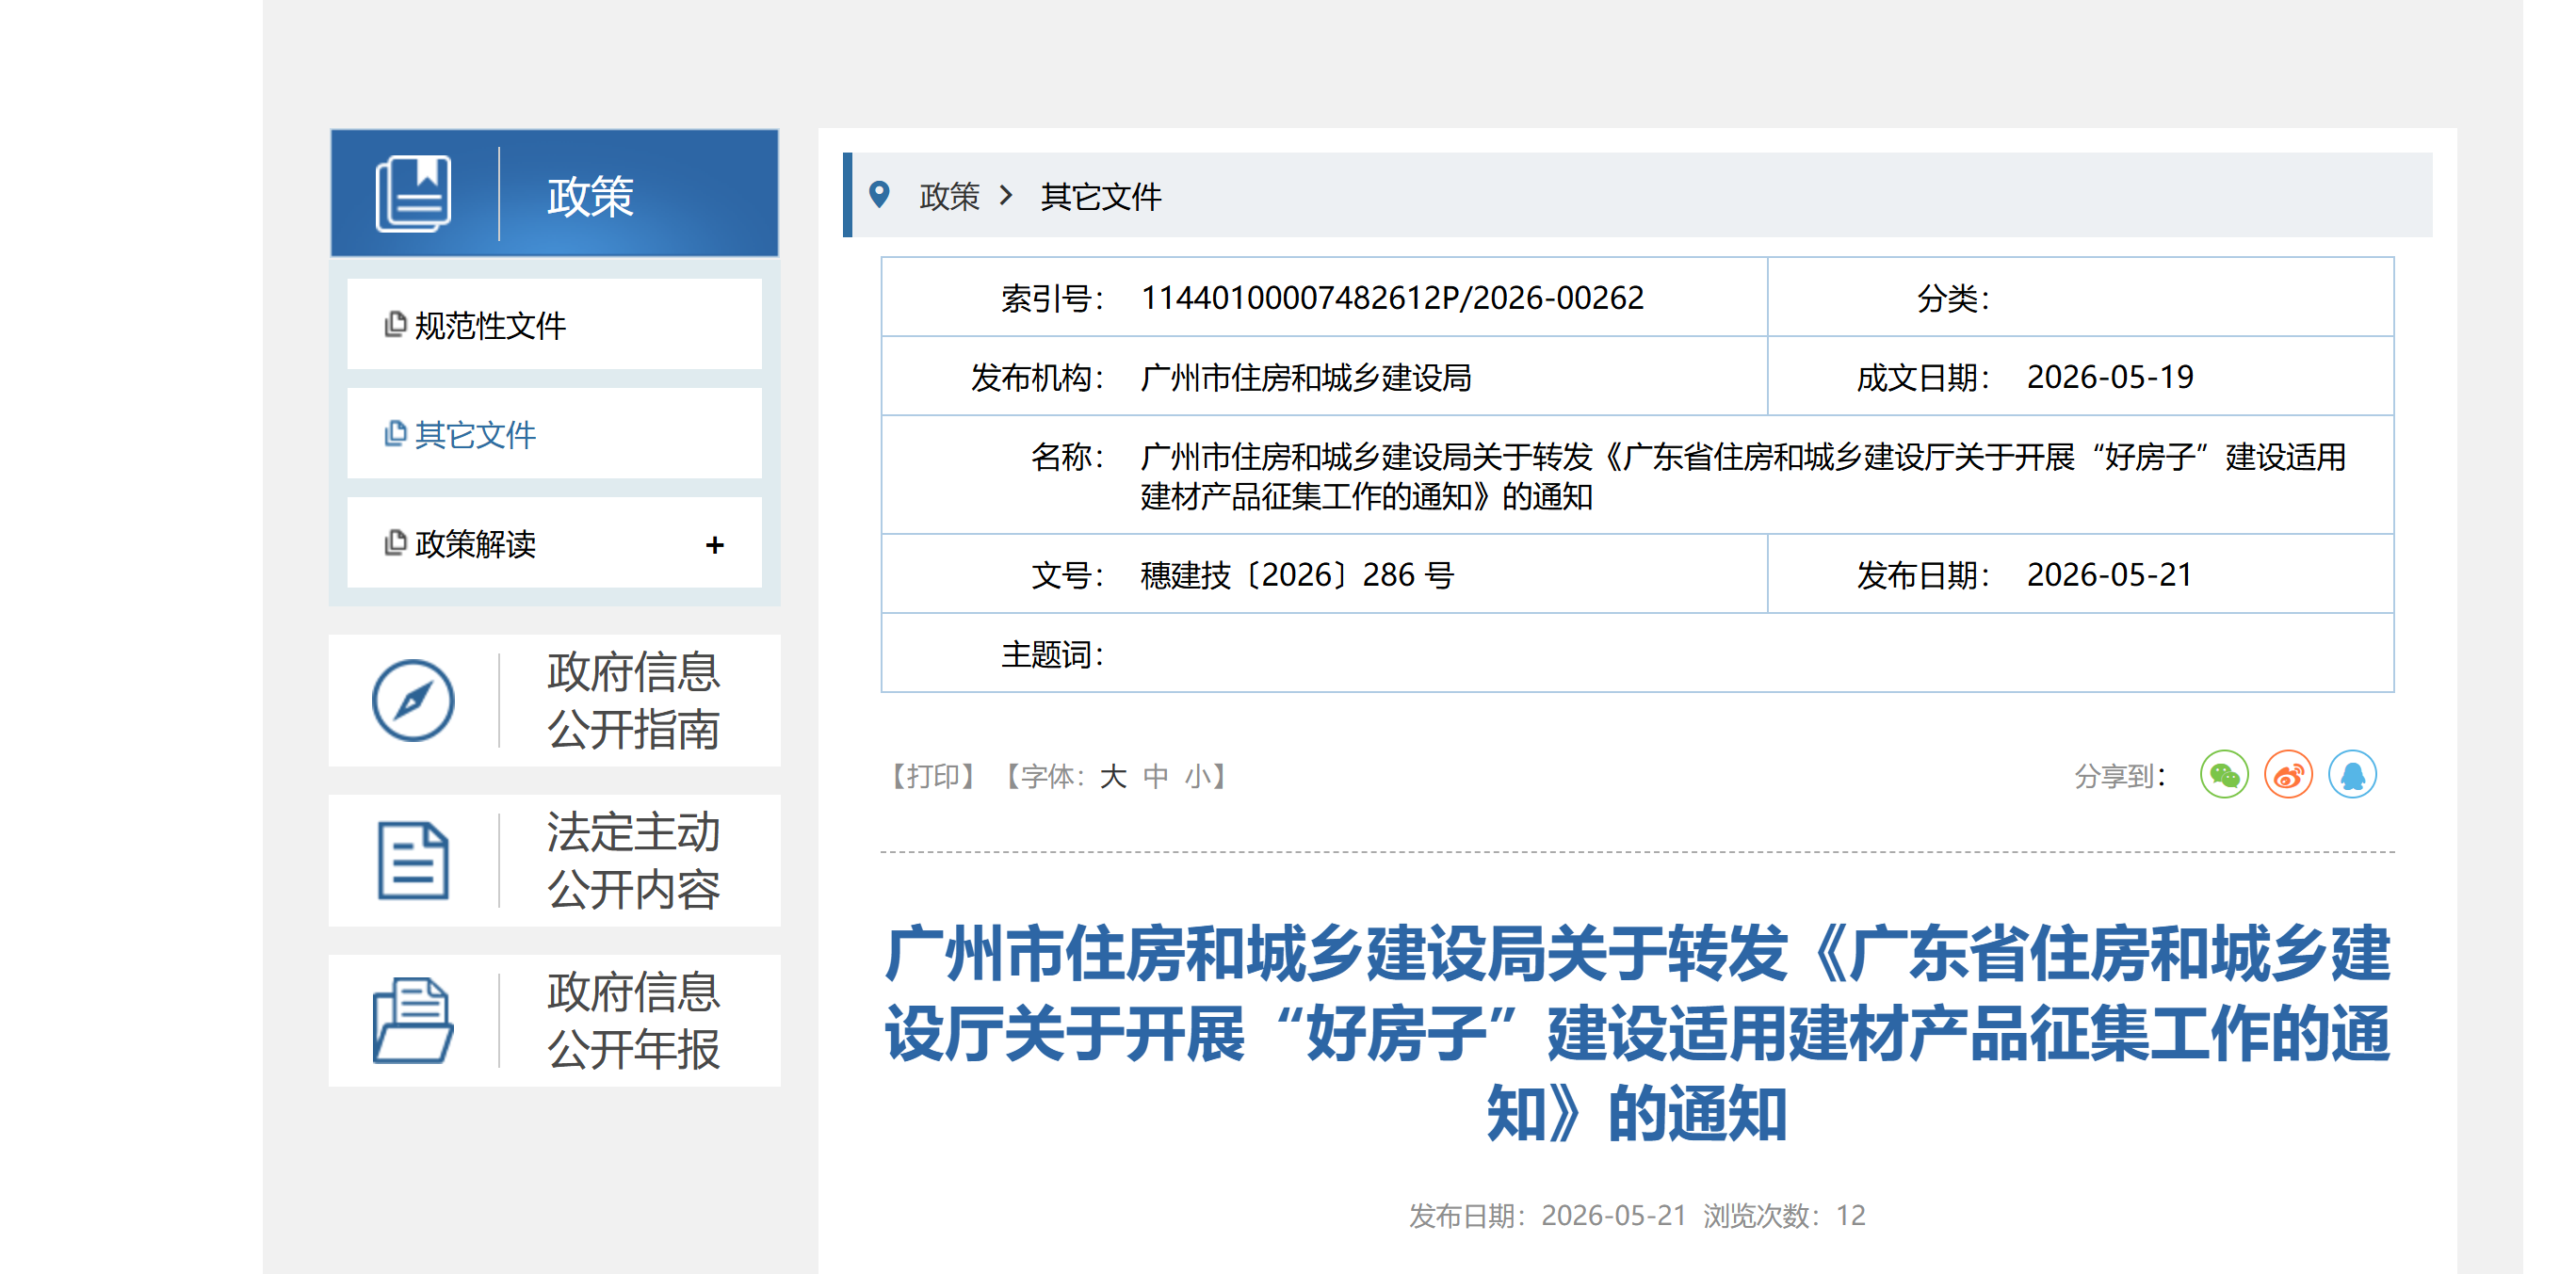
Task: Click the folder icon for 政府信息公开年报
Action: pos(413,1020)
